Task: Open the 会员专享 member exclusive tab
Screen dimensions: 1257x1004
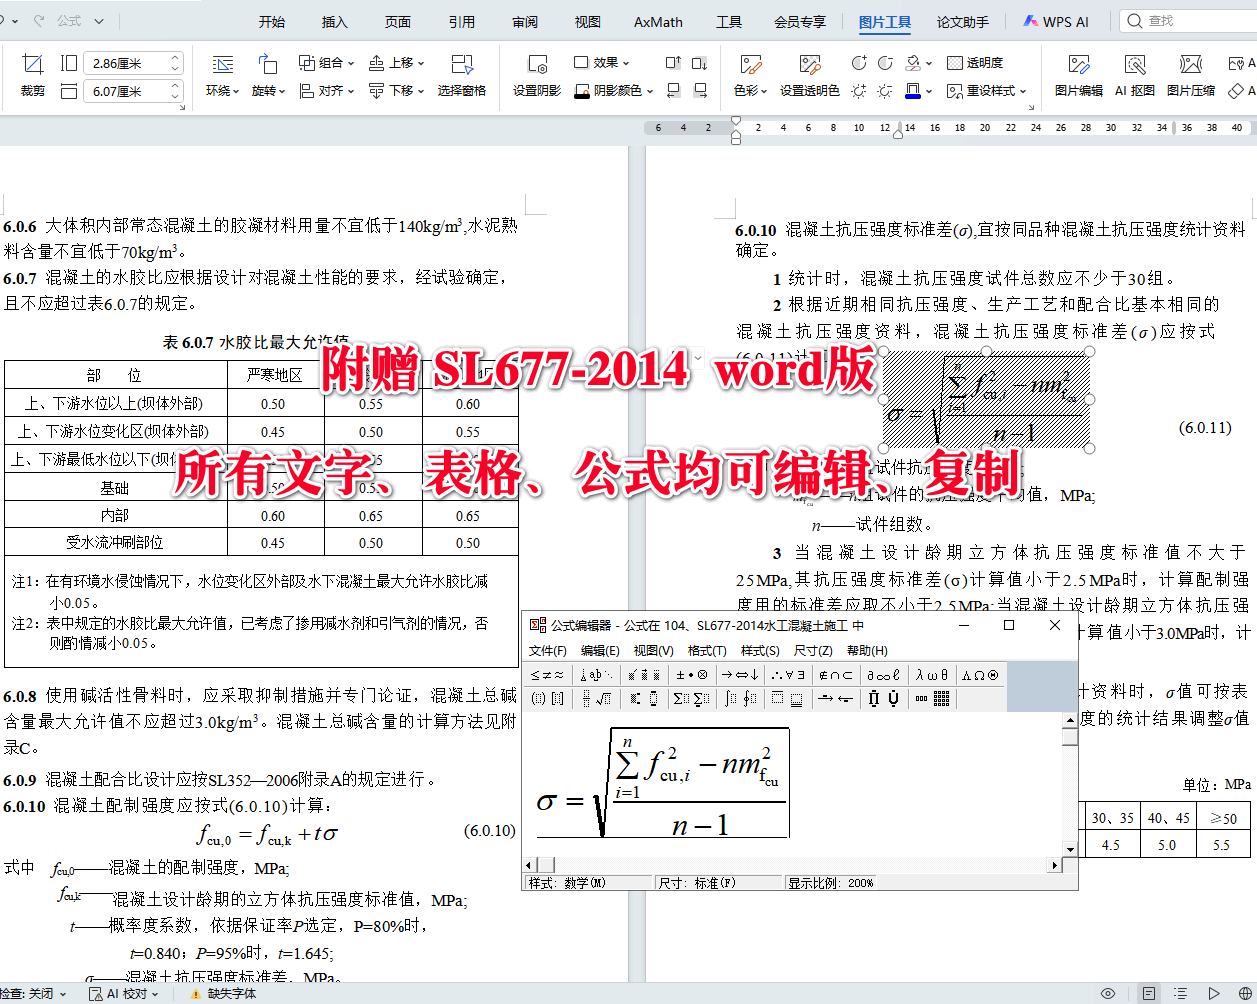Action: click(x=800, y=21)
